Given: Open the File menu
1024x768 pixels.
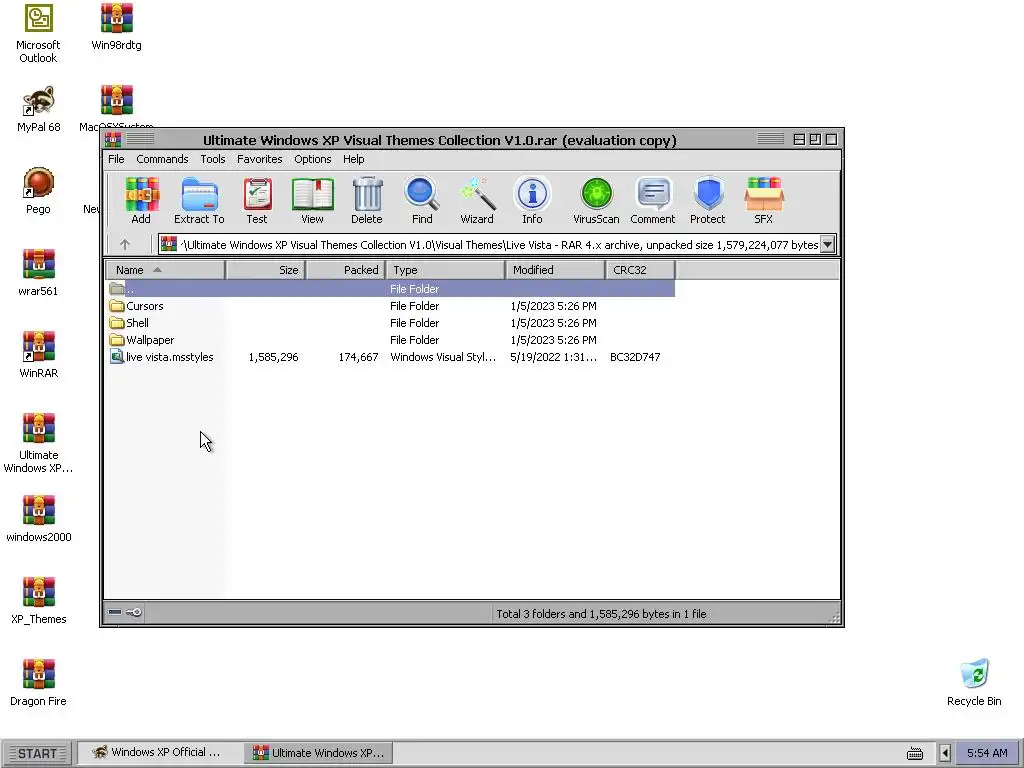Looking at the screenshot, I should coord(116,159).
